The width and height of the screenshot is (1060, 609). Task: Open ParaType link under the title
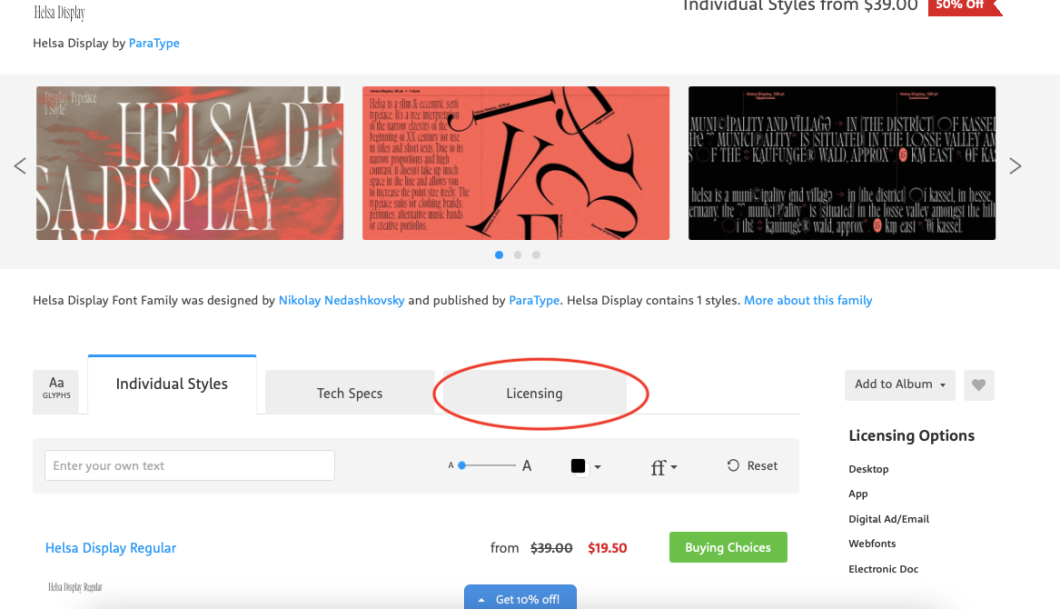coord(154,43)
